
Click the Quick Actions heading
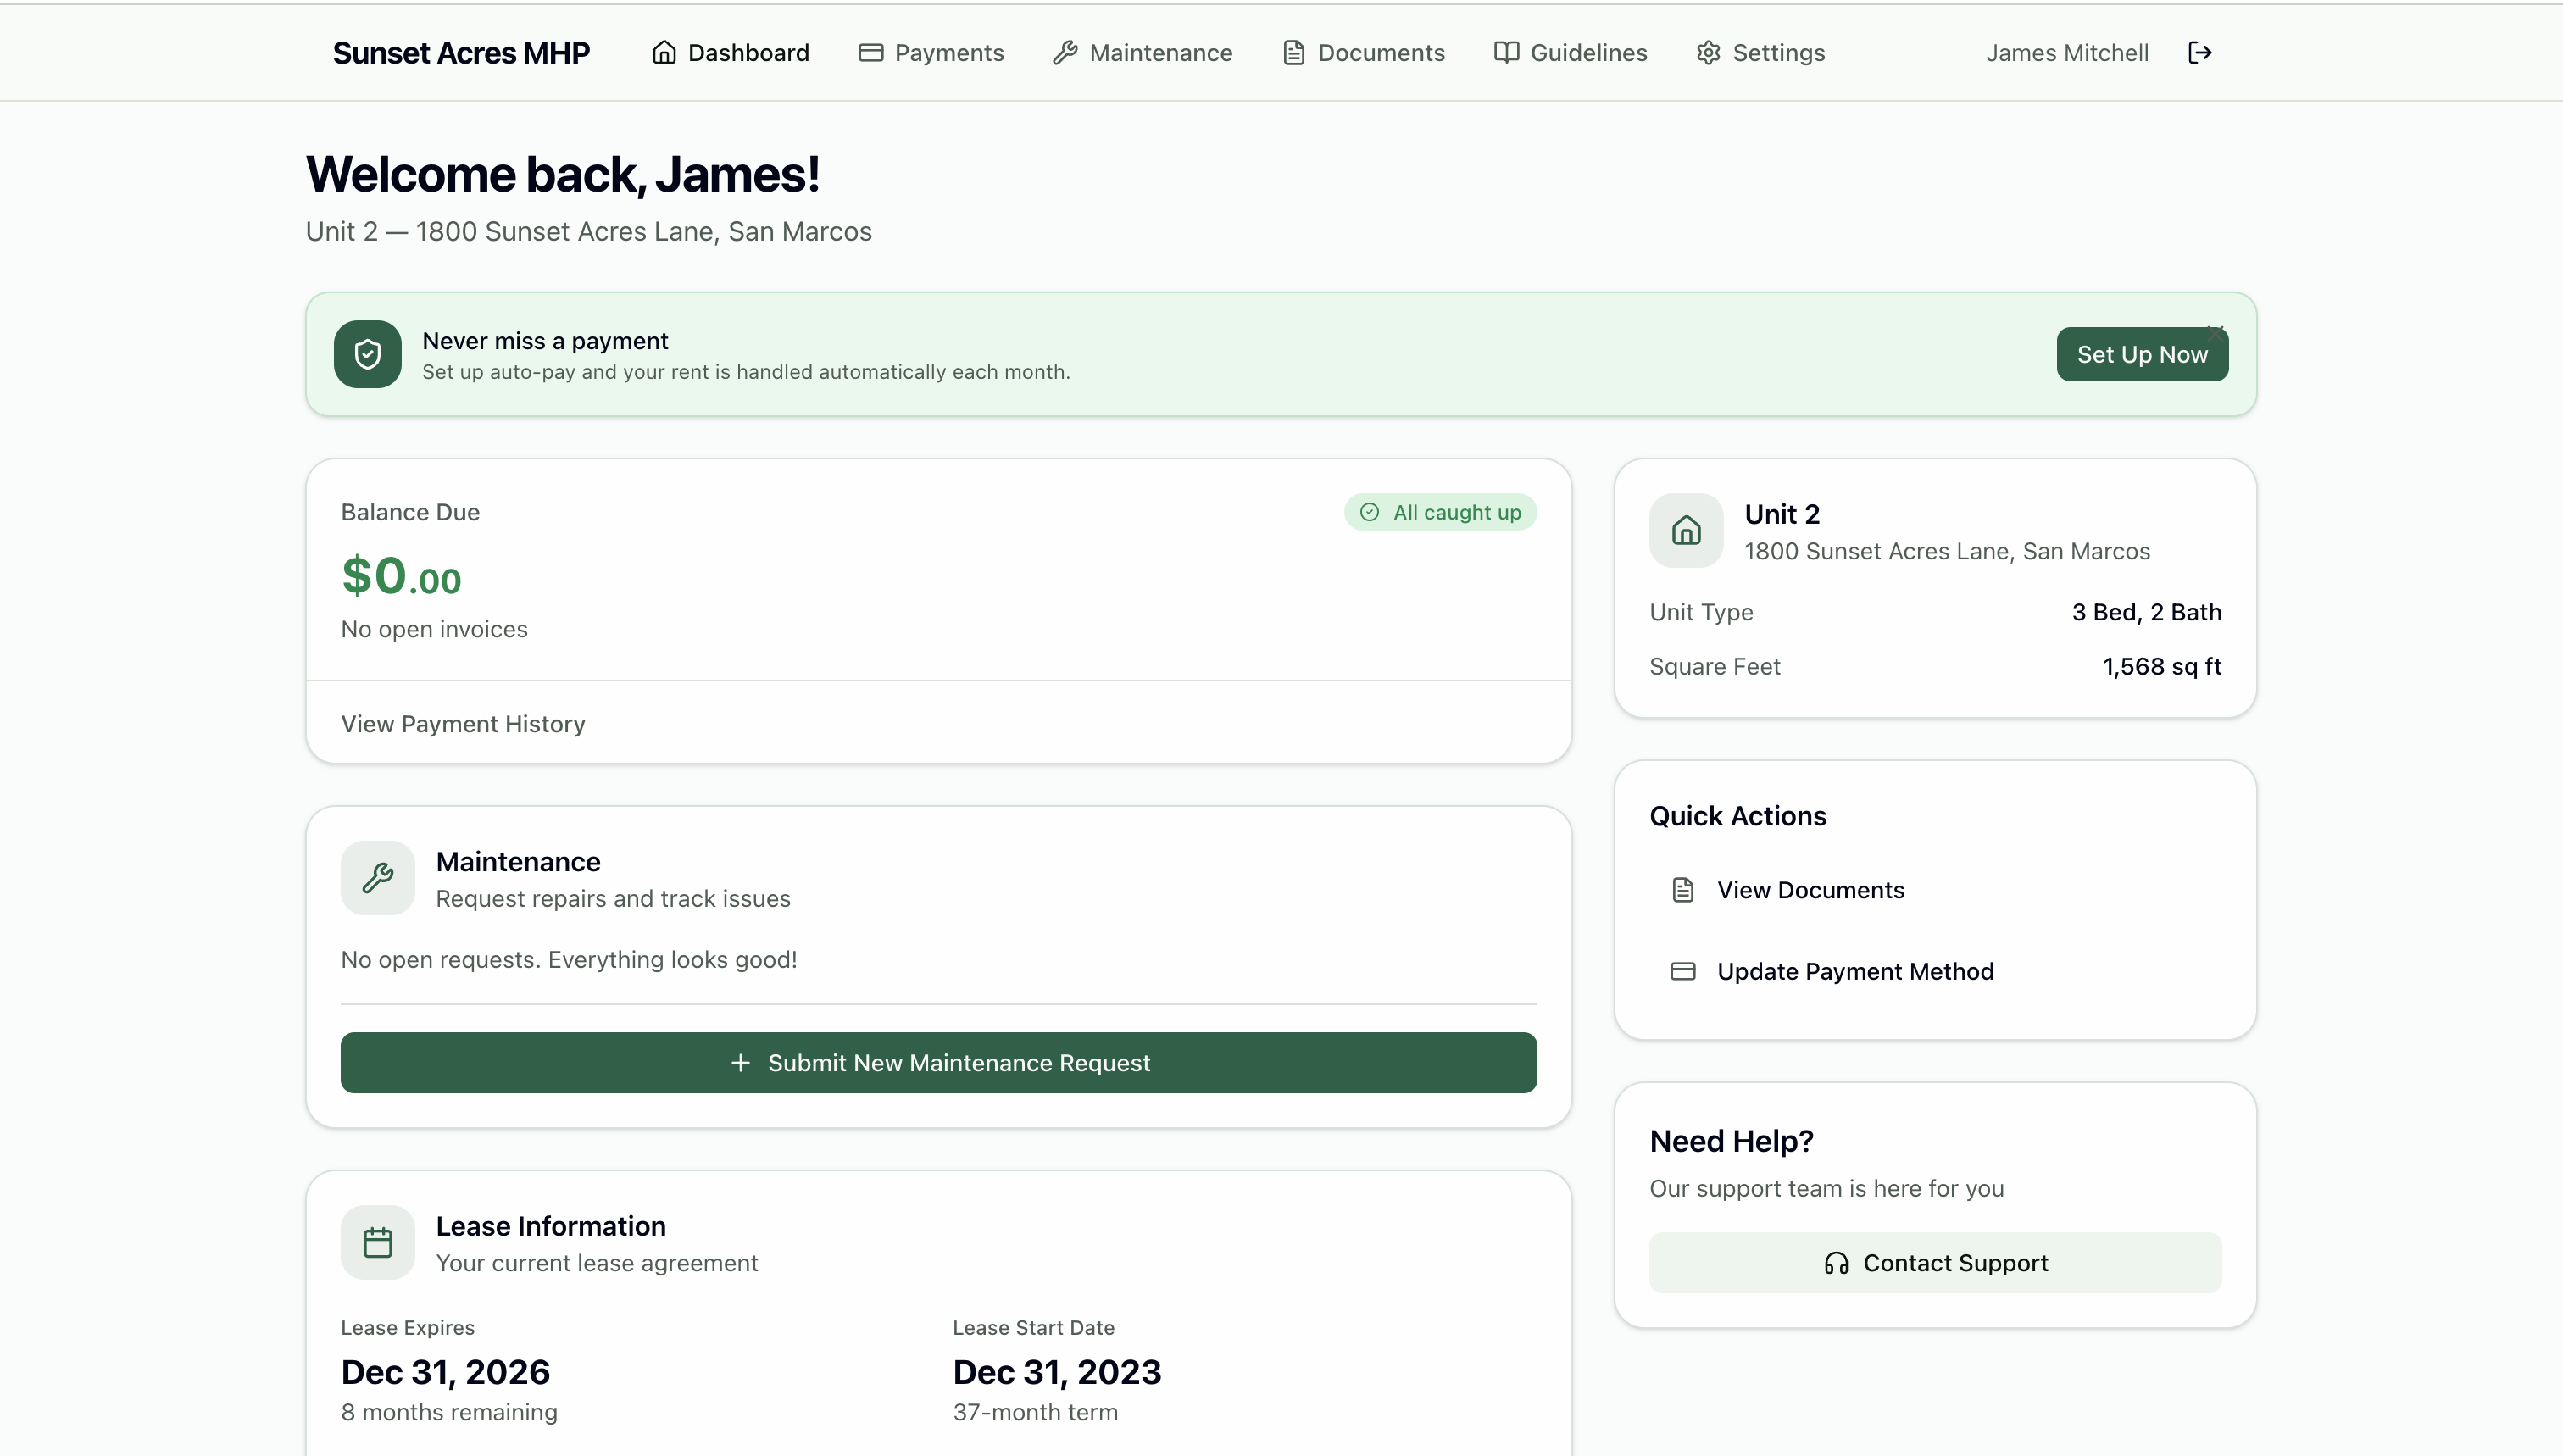1738,816
